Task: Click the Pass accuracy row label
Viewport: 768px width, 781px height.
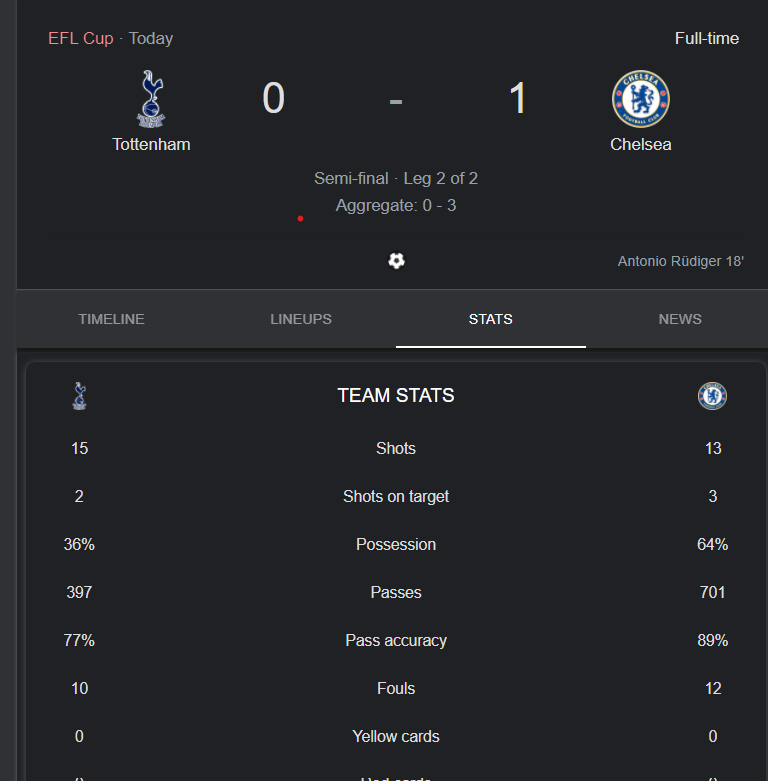Action: point(396,641)
